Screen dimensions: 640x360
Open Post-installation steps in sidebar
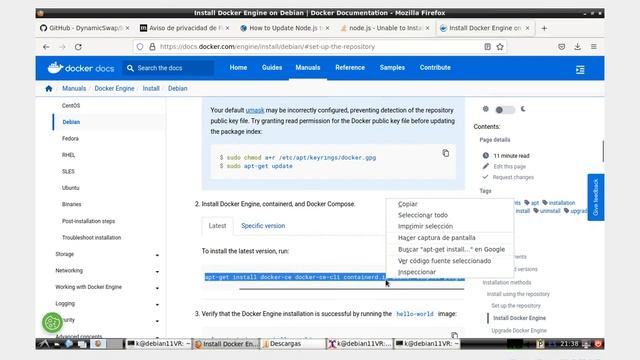tap(89, 221)
